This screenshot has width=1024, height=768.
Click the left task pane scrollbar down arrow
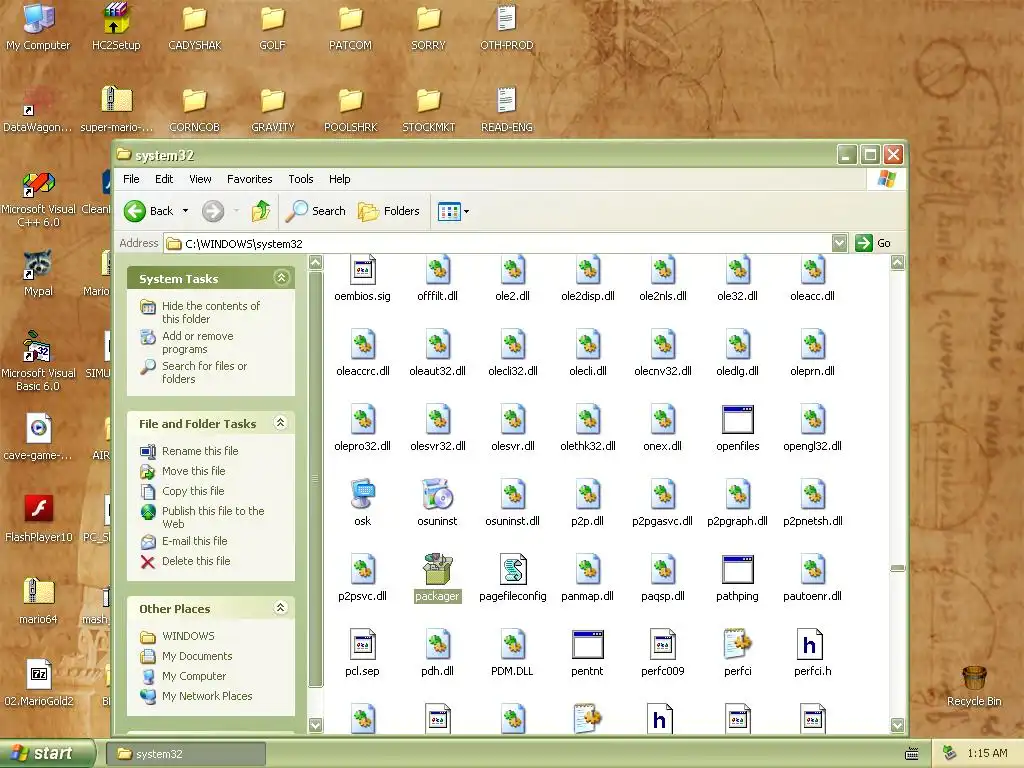click(x=315, y=724)
